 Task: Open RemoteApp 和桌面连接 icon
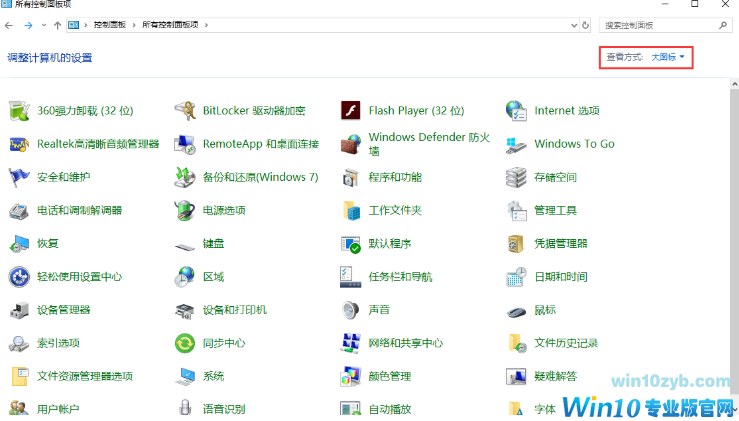pyautogui.click(x=185, y=144)
